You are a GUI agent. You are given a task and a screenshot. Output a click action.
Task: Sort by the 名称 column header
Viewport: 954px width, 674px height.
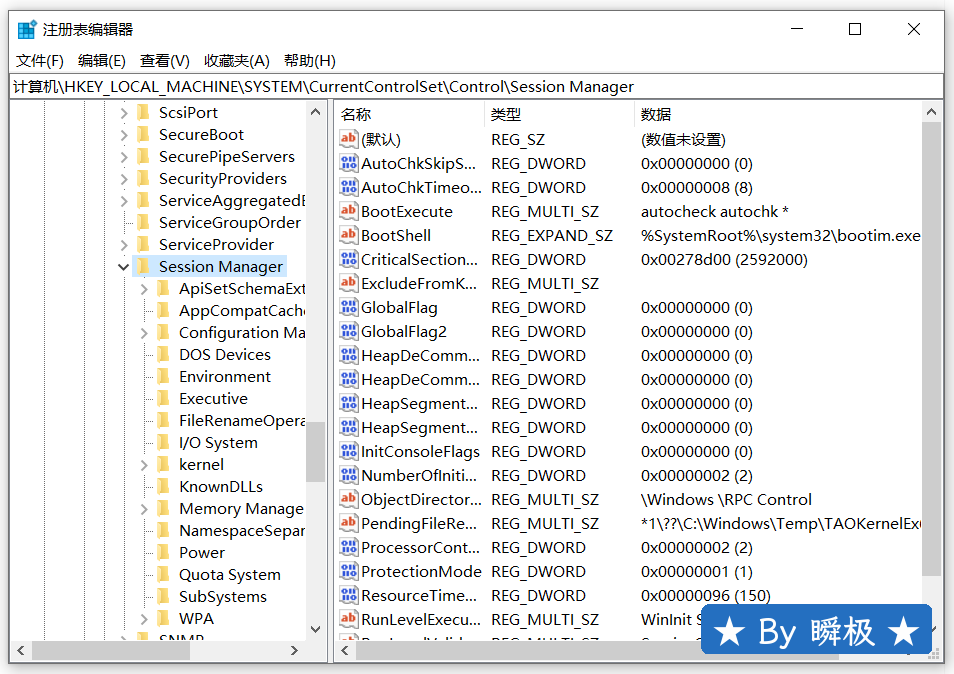click(356, 114)
